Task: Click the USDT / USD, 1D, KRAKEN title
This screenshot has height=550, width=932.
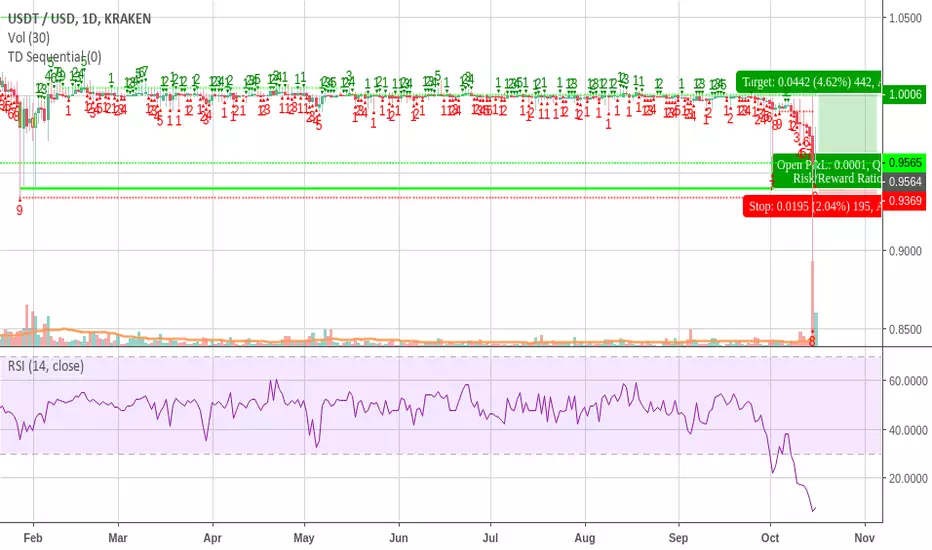Action: pyautogui.click(x=79, y=19)
